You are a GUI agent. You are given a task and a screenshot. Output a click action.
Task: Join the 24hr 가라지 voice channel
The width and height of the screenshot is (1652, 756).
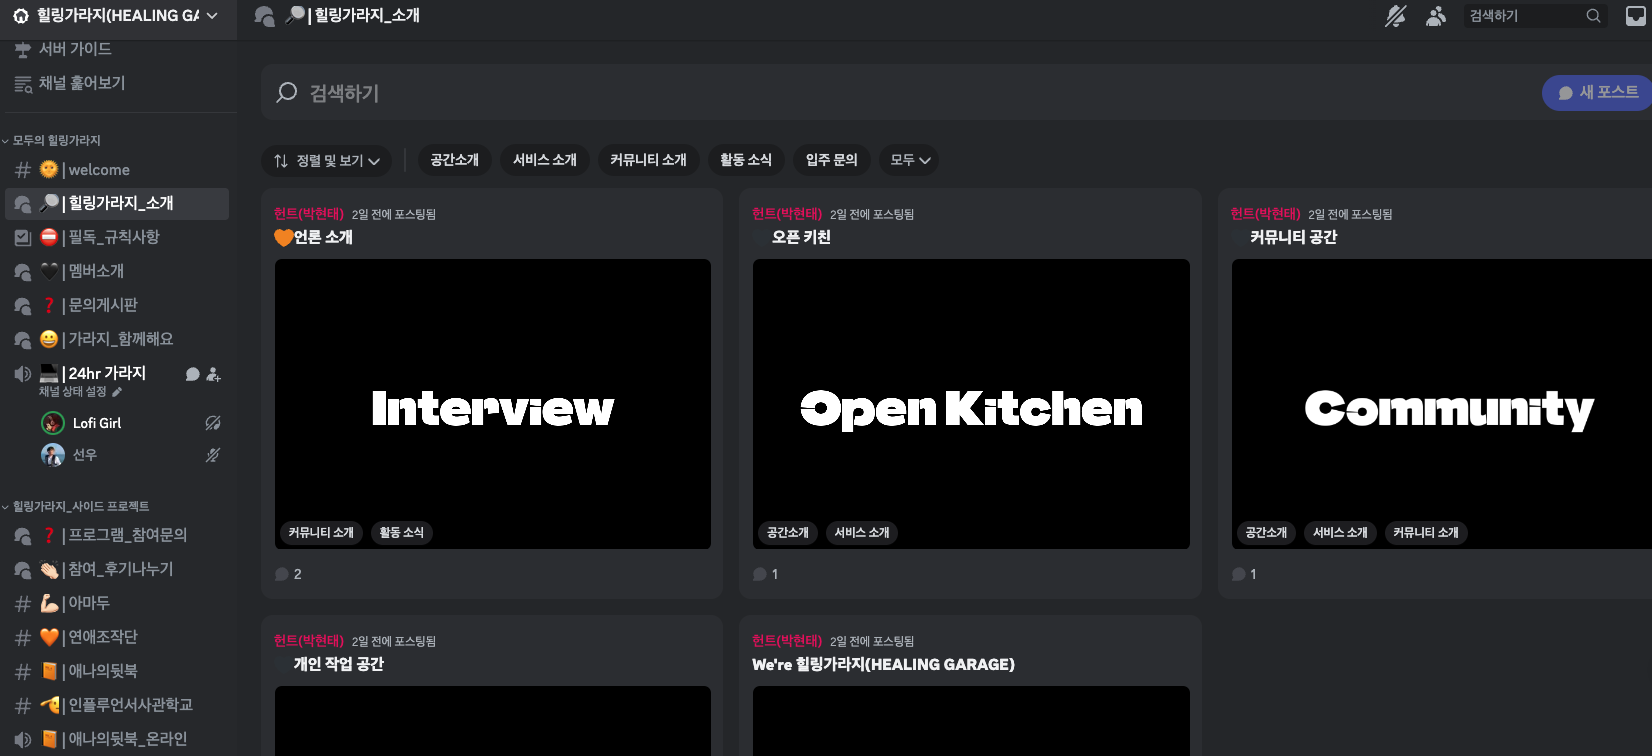[107, 373]
